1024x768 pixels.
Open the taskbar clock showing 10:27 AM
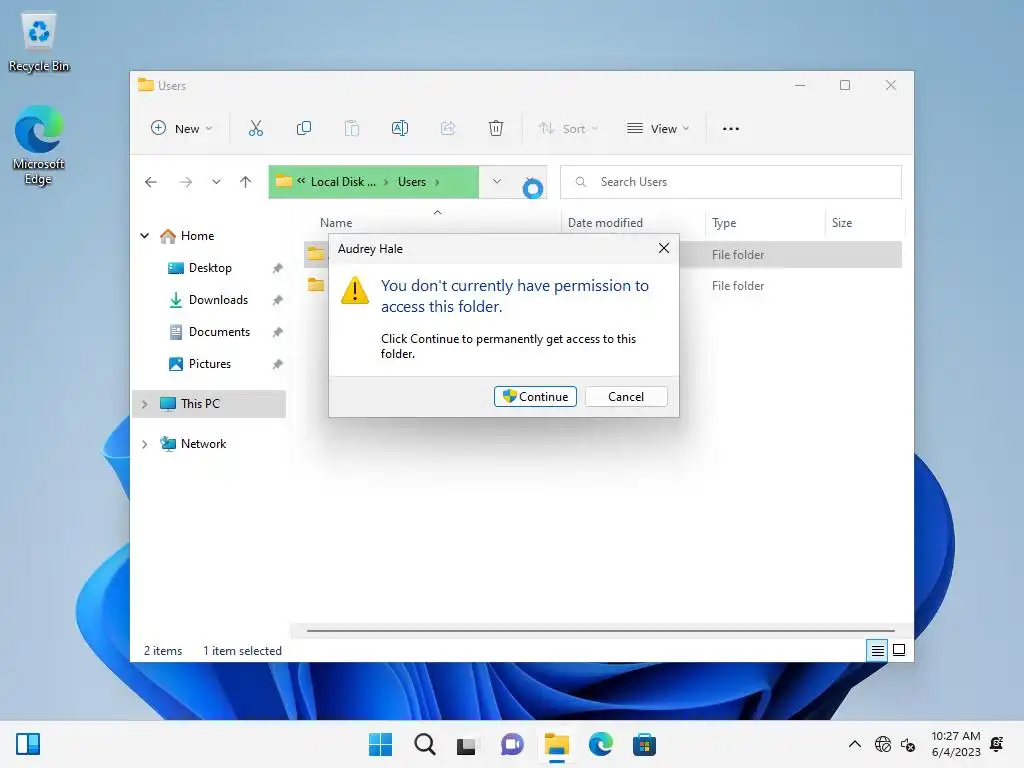(x=955, y=744)
